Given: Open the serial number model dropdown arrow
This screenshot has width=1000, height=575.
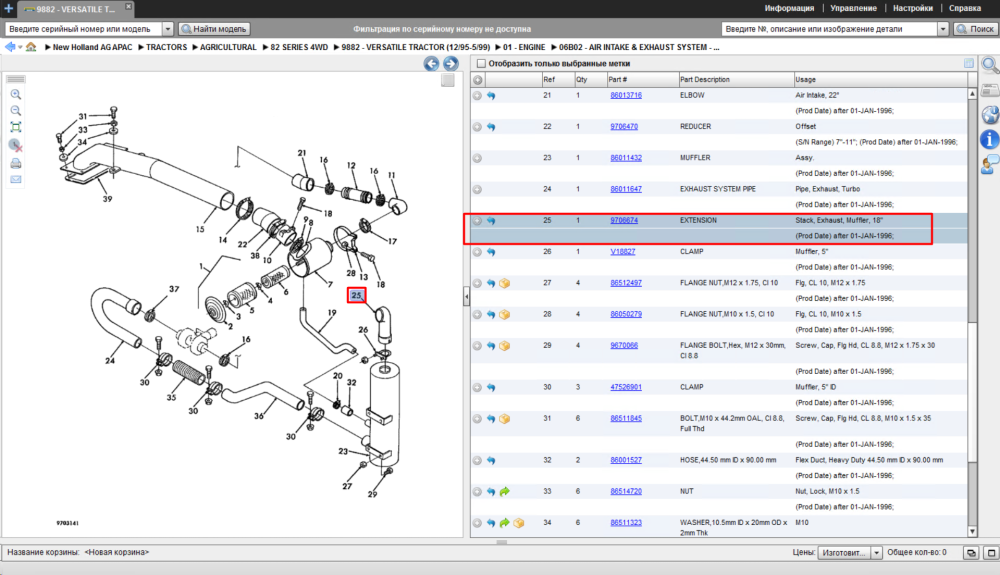Looking at the screenshot, I should 168,29.
